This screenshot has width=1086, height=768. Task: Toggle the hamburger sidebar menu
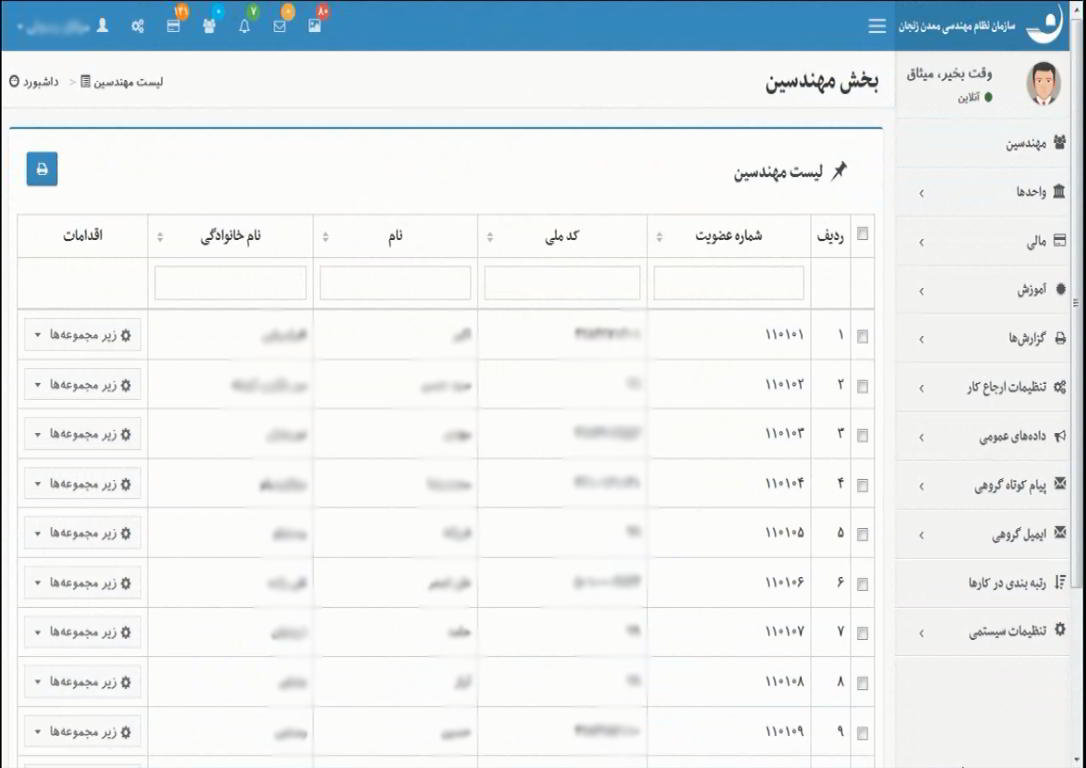(877, 26)
